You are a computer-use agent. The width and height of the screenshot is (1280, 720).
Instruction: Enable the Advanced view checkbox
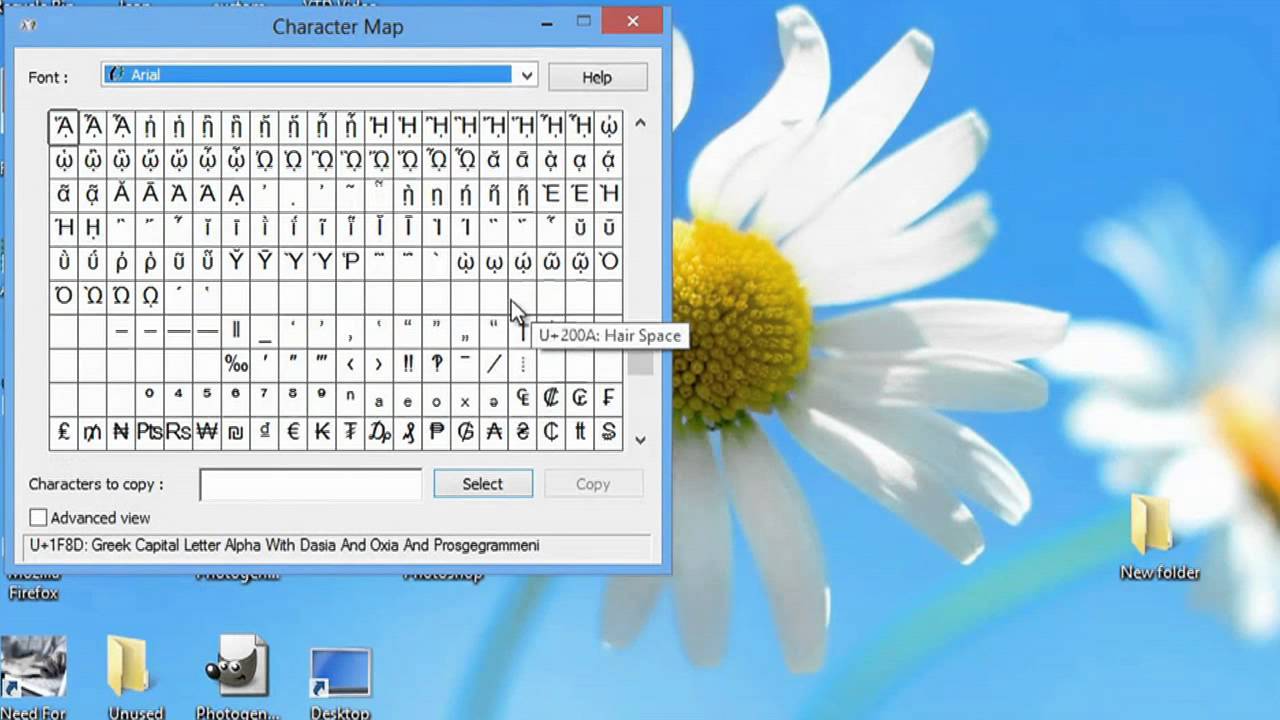[x=38, y=518]
